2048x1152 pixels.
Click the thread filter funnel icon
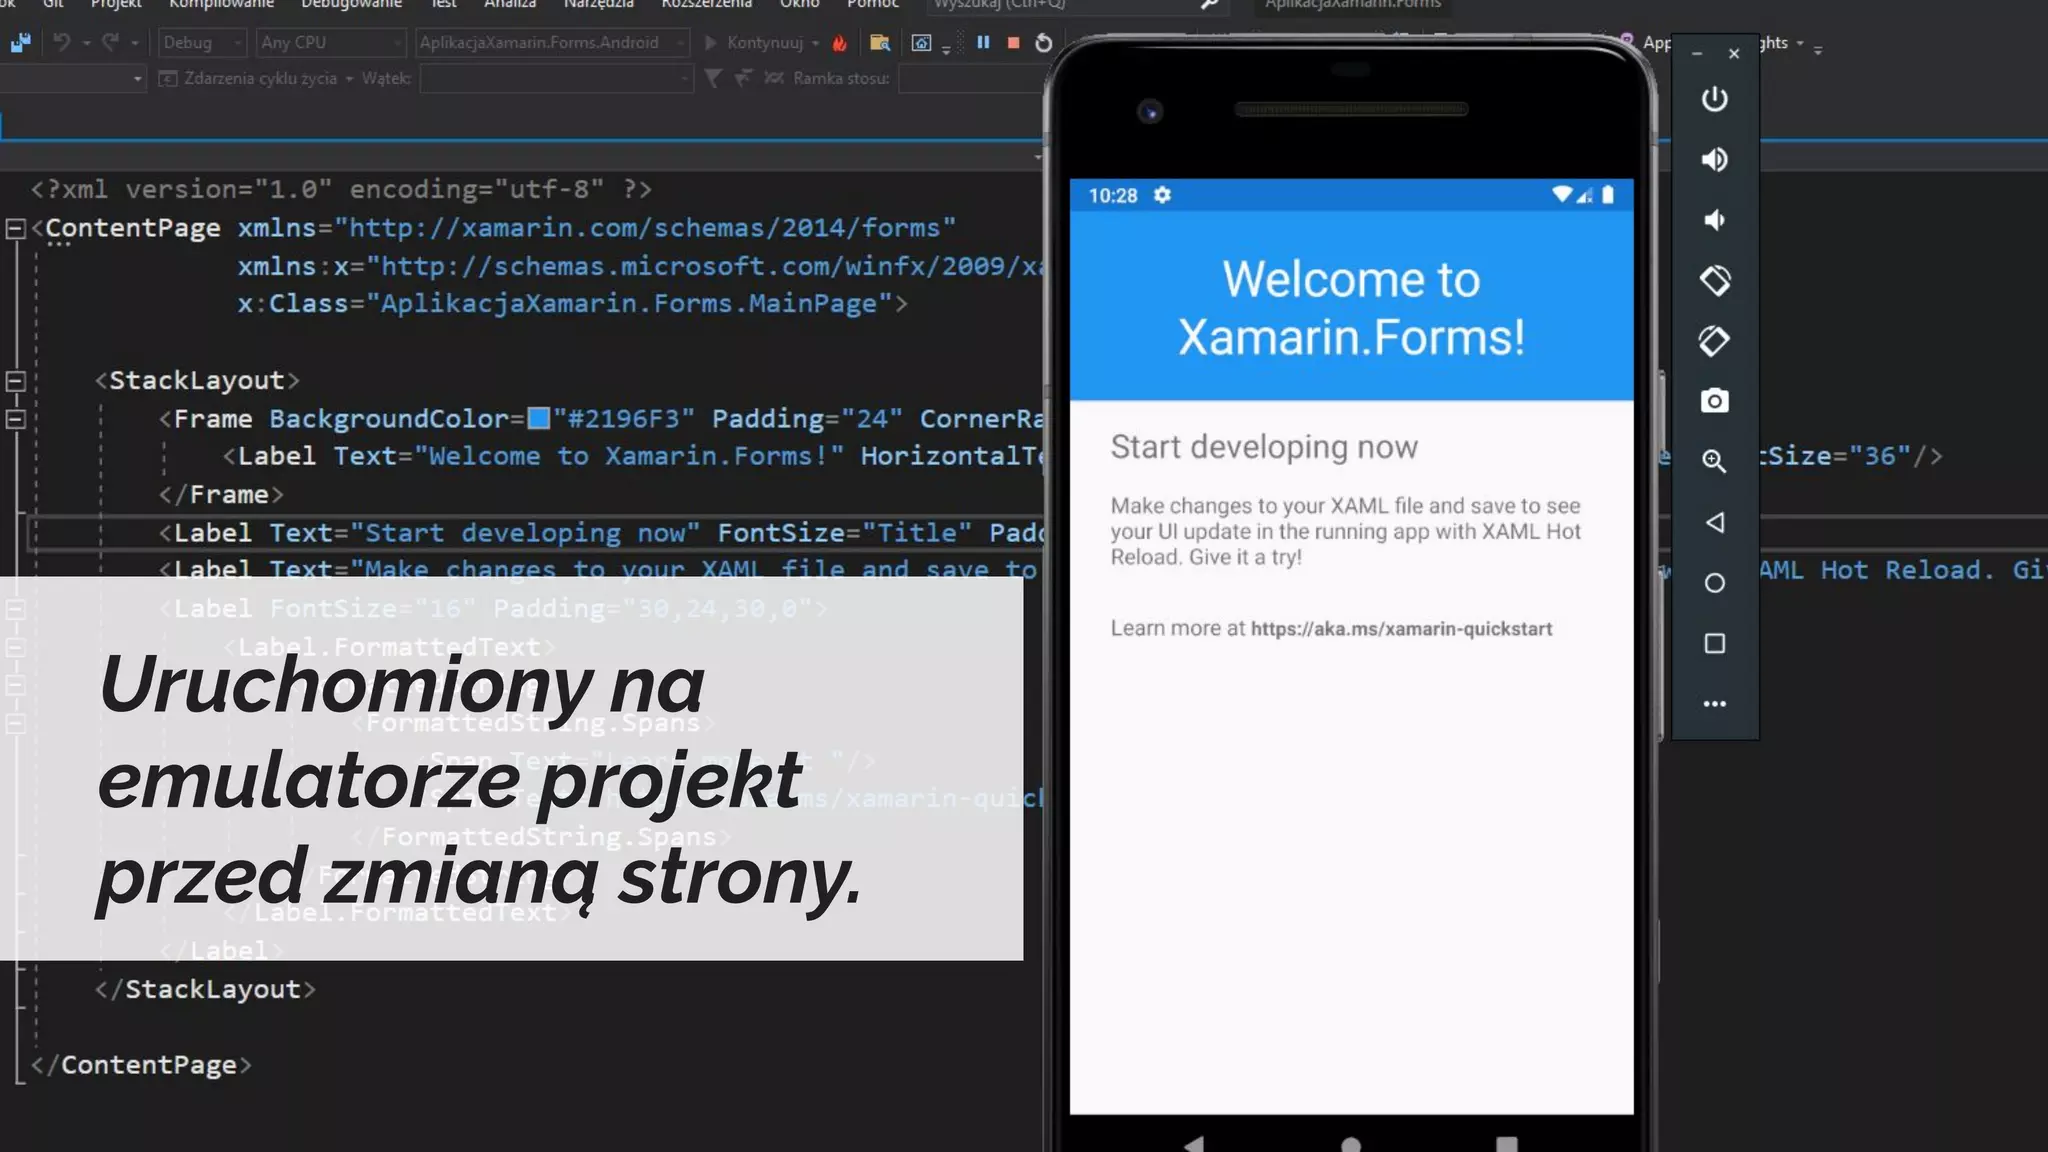[712, 78]
